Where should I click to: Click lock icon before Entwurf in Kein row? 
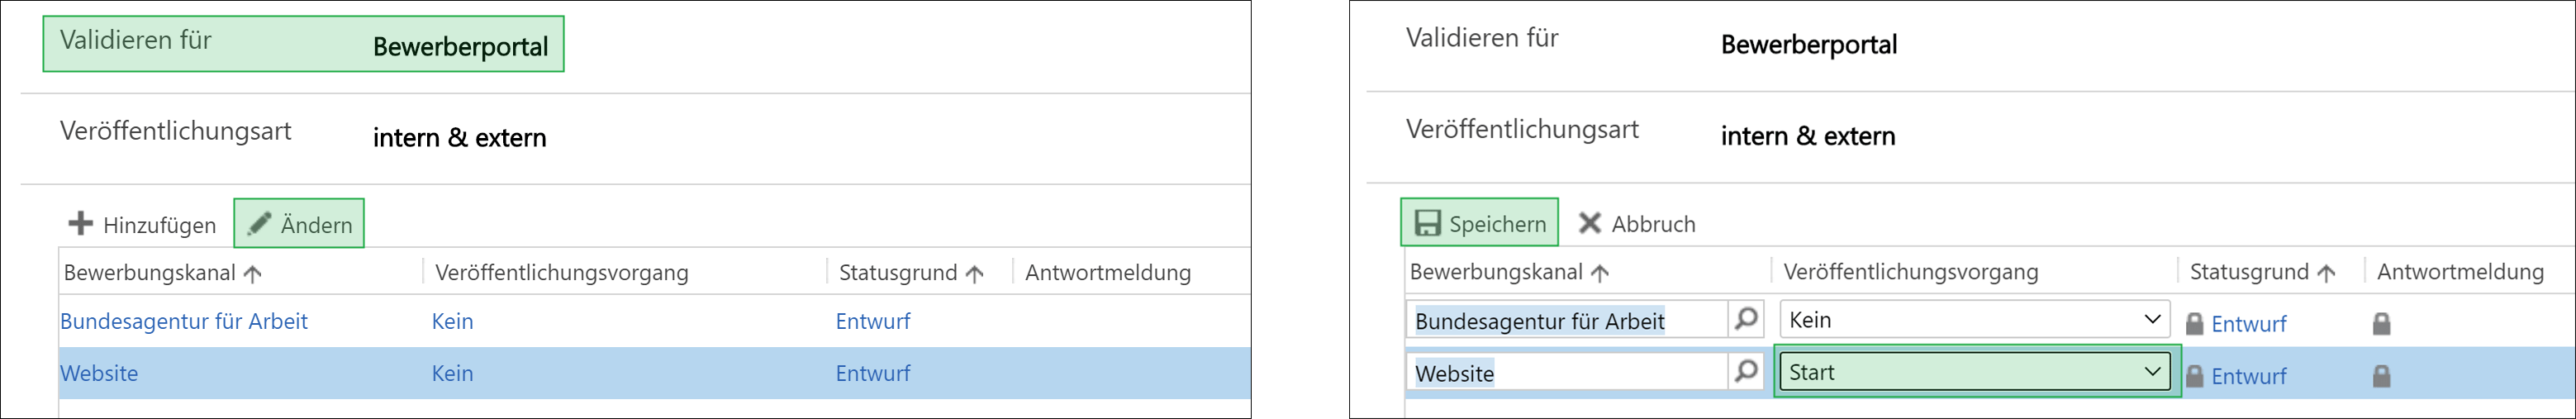tap(2195, 323)
